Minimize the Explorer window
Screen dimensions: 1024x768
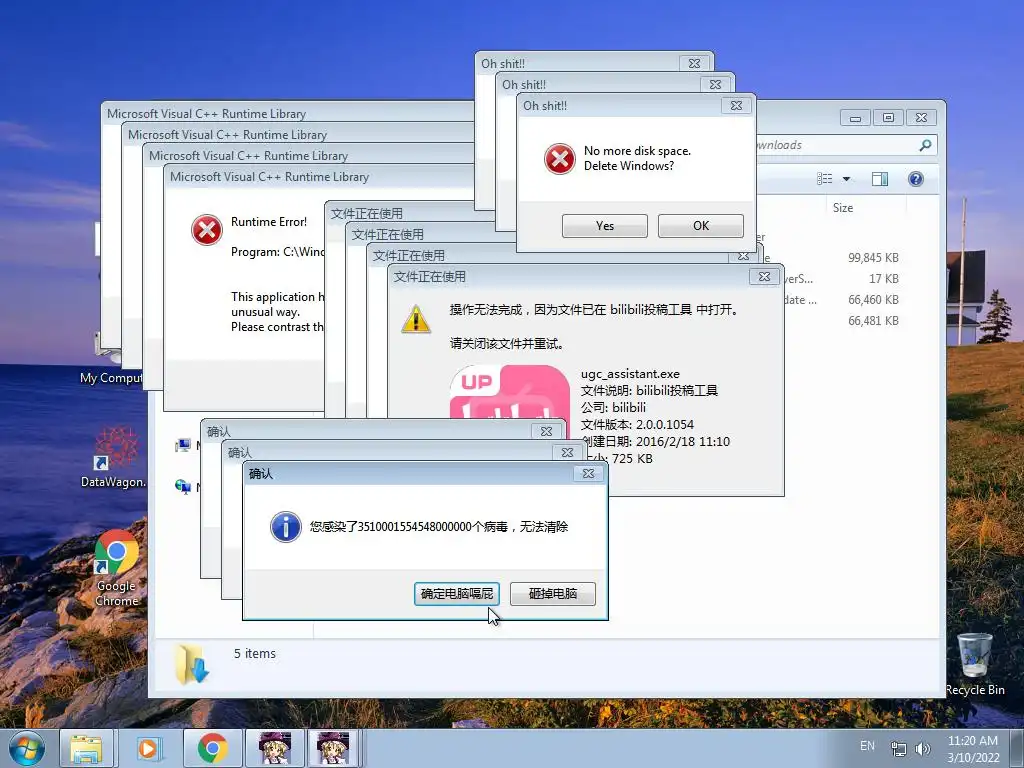tap(856, 118)
